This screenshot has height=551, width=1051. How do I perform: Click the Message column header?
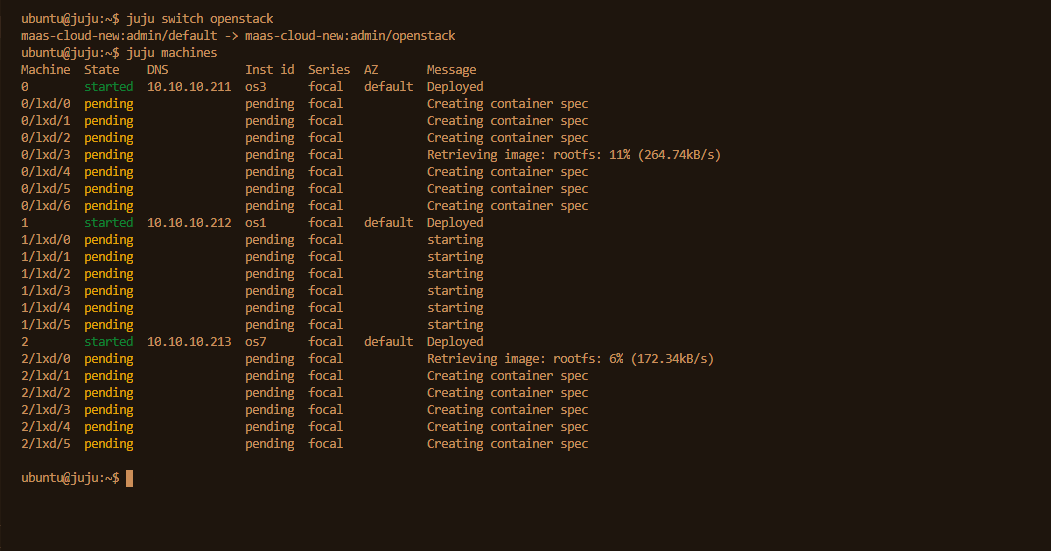click(451, 70)
